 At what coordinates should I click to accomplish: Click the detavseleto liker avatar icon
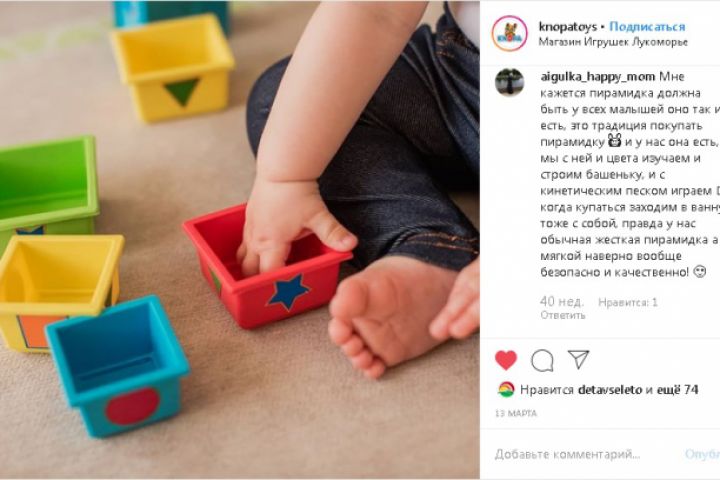(506, 390)
